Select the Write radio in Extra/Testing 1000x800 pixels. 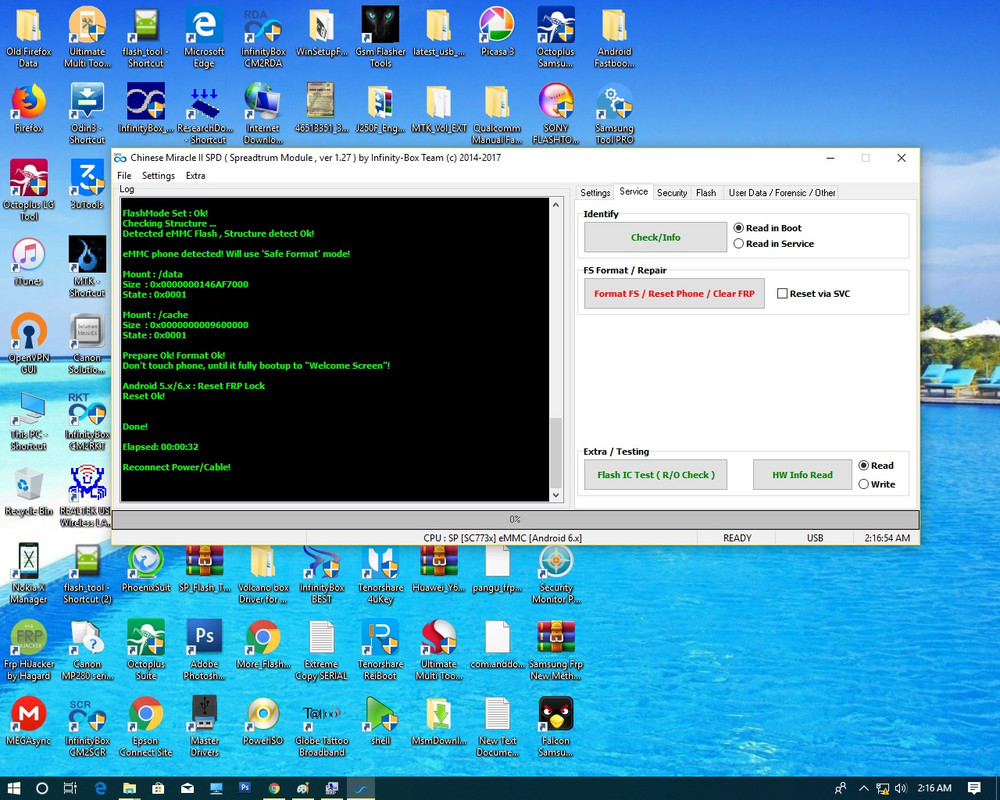pyautogui.click(x=864, y=484)
